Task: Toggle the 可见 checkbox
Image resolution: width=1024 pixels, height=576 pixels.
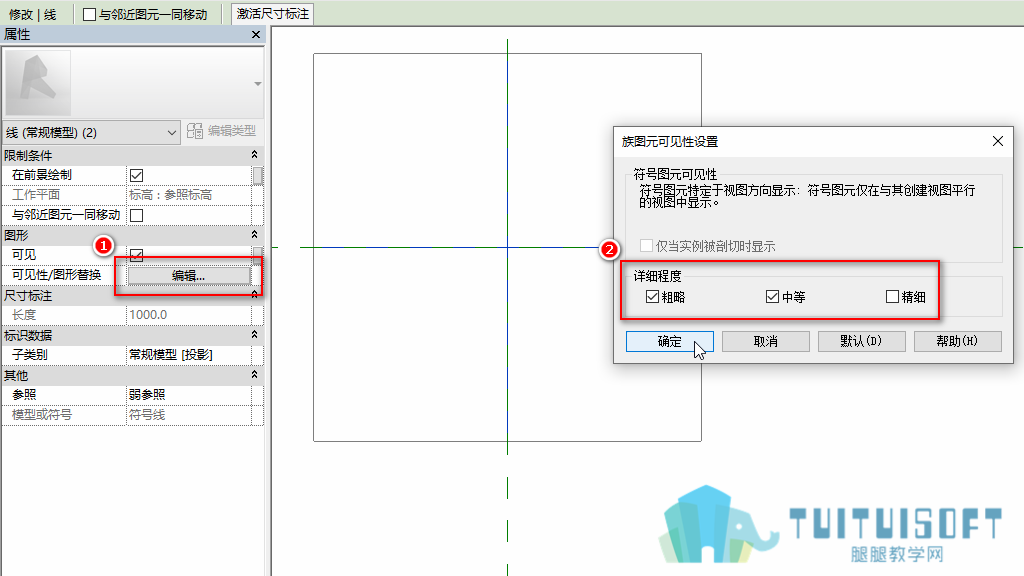Action: point(136,255)
